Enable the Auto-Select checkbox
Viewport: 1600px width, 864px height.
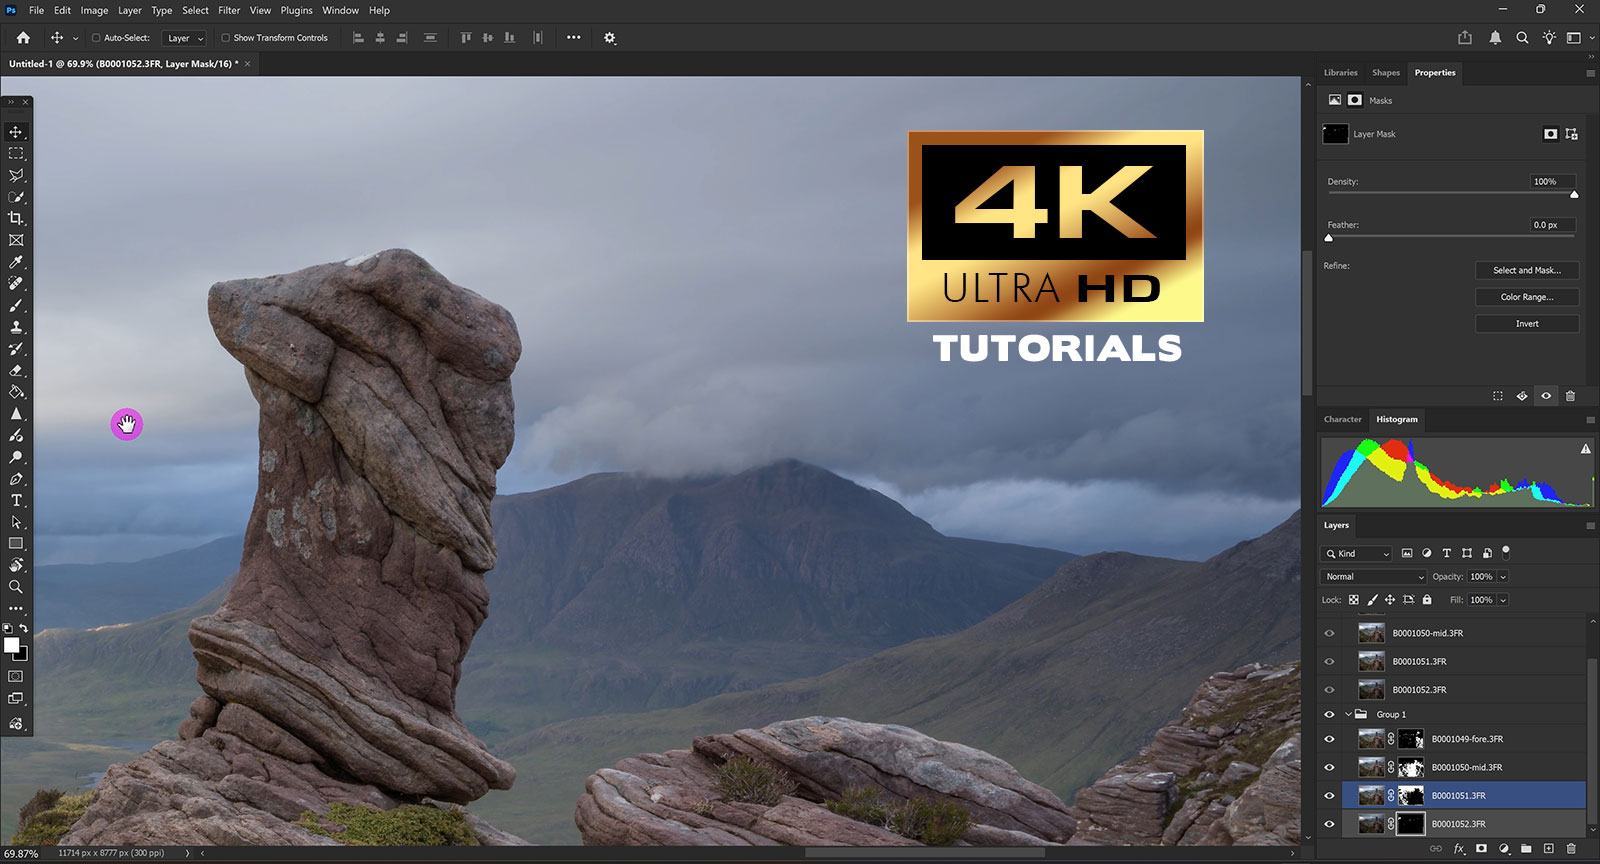96,38
